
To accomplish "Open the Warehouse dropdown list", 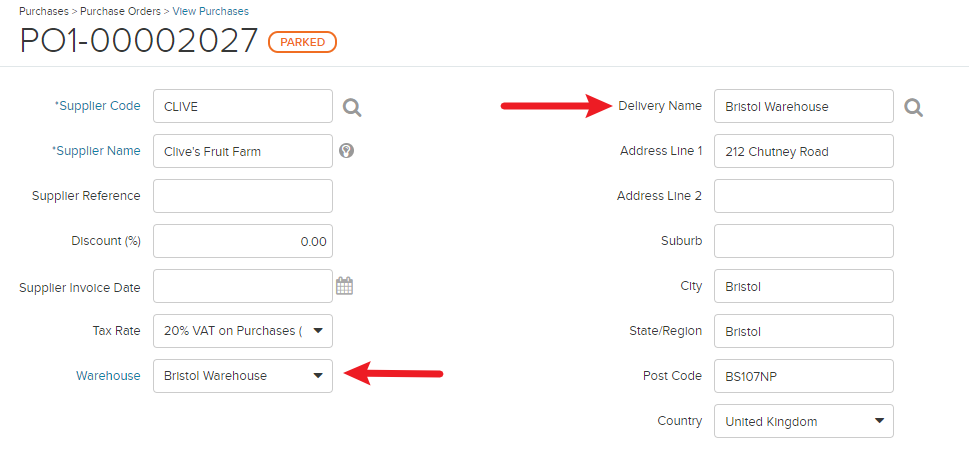I will pos(243,376).
